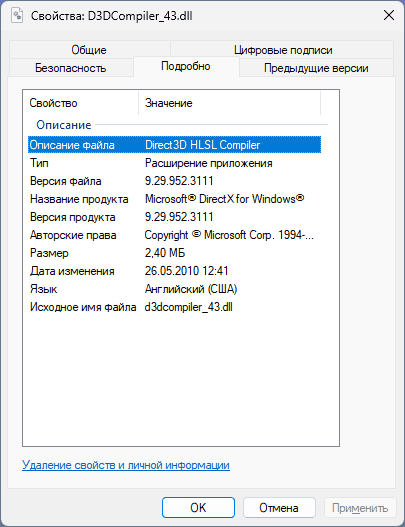Screen dimensions: 405x527
Task: Select the Подробно tab
Action: coord(186,66)
